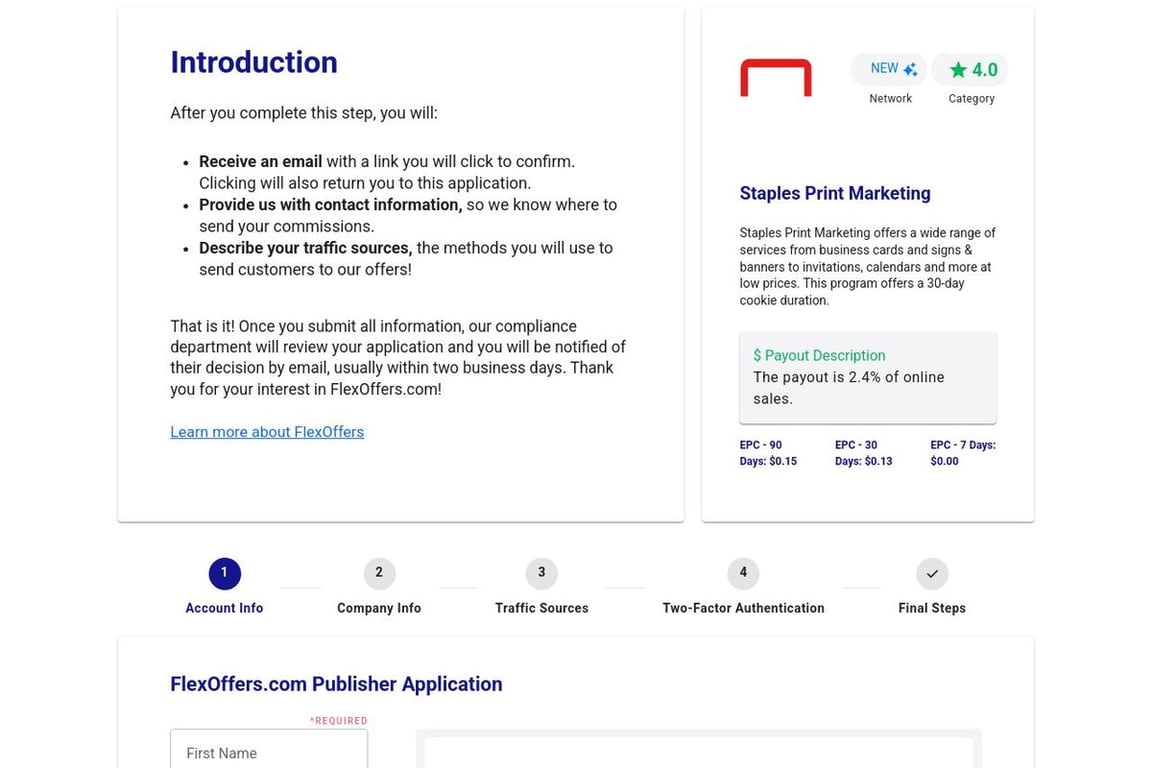
Task: Click 'Describe your traffic sources' bullet text
Action: 306,248
